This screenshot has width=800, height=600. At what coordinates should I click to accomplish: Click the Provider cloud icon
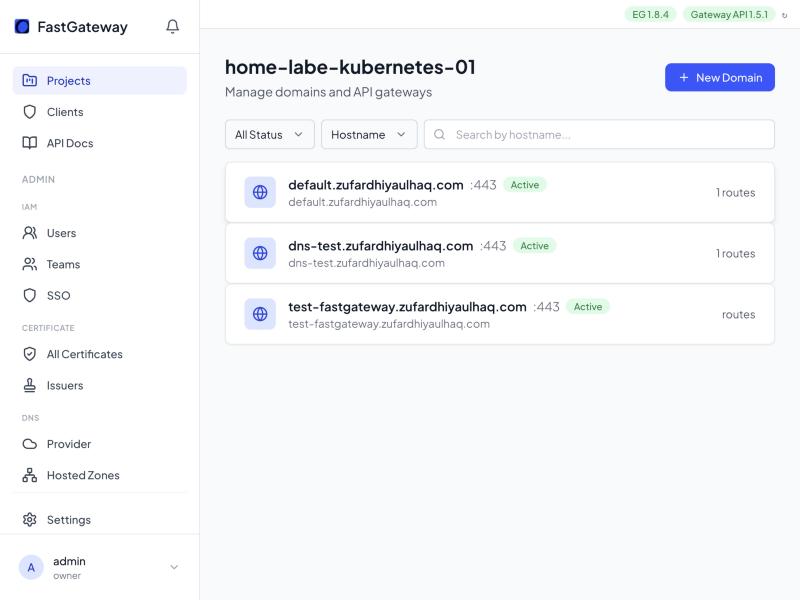[x=30, y=444]
